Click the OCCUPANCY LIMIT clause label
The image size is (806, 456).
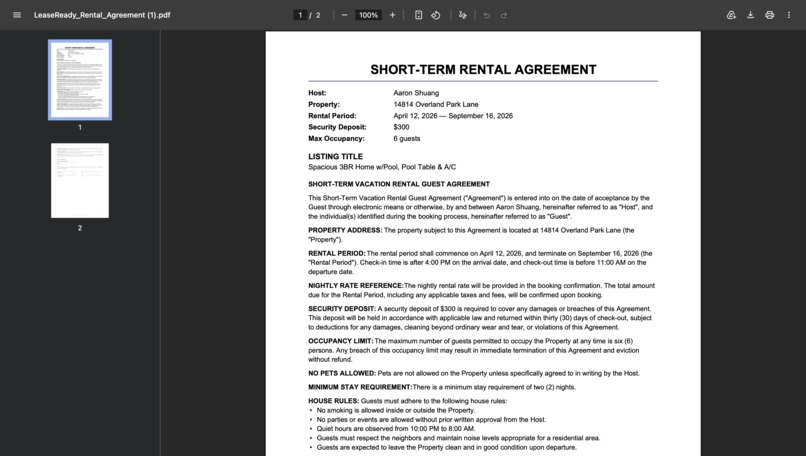(x=341, y=341)
